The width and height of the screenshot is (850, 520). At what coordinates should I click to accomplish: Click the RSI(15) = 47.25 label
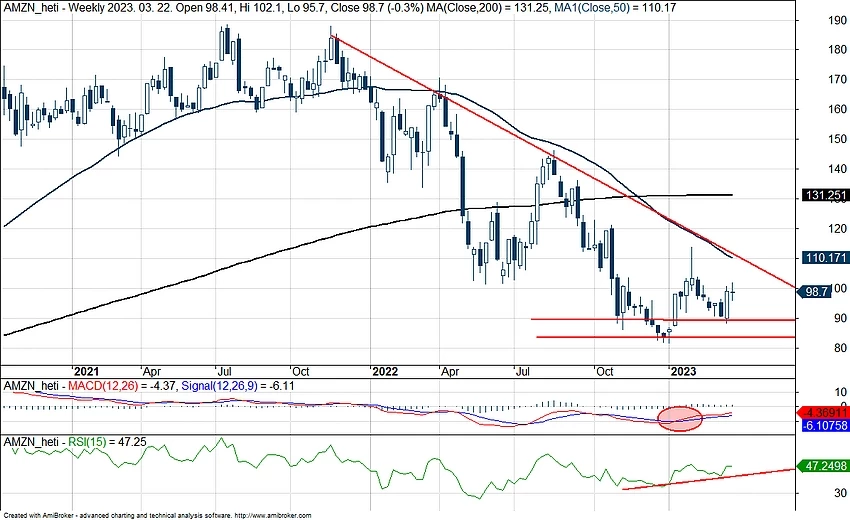coord(107,442)
